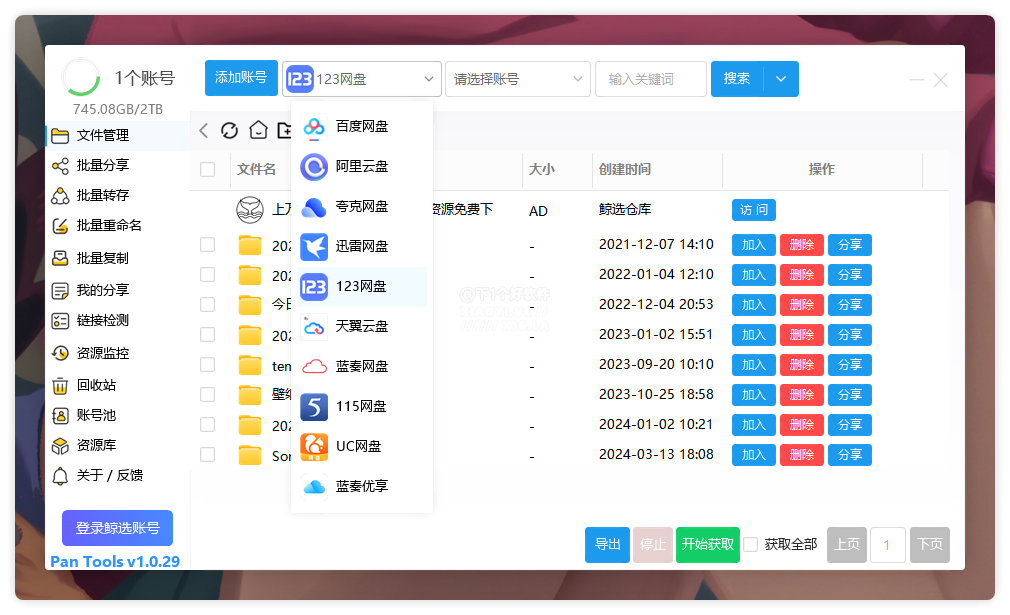
Task: Tick the select-all checkbox in the header row
Action: point(207,170)
